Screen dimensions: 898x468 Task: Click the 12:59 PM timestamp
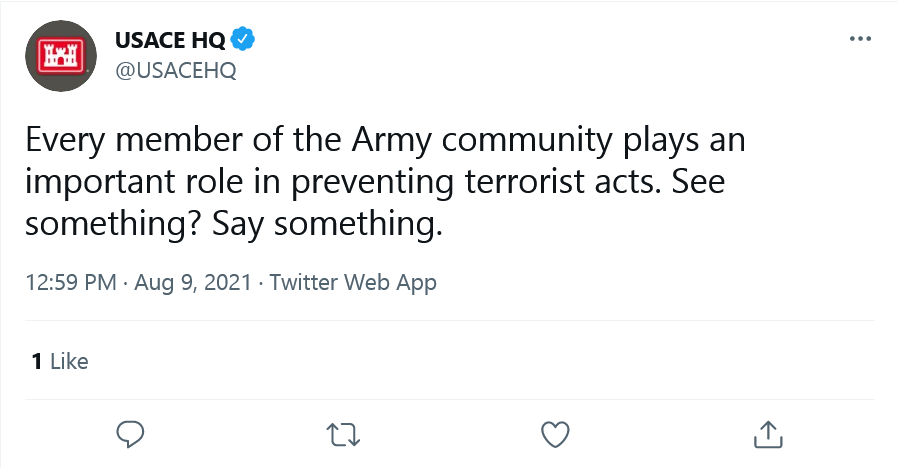71,282
